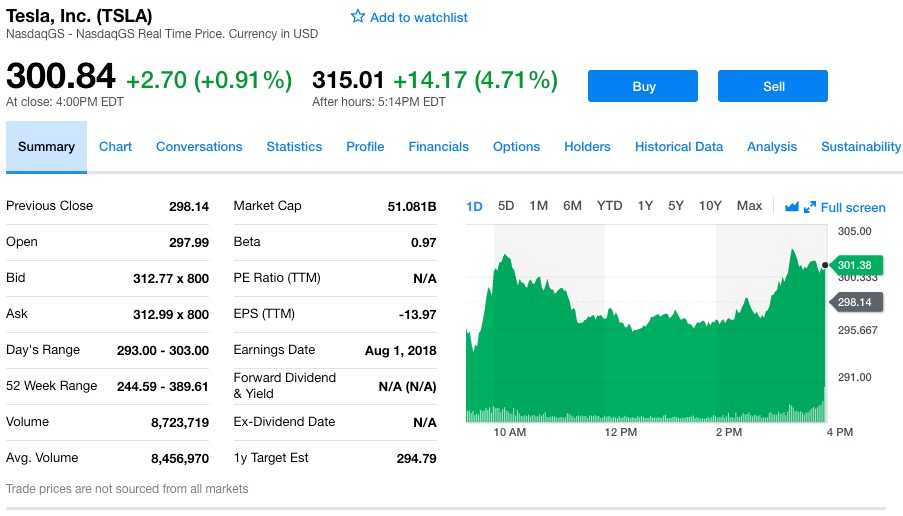Set chart range to Max

pyautogui.click(x=749, y=206)
